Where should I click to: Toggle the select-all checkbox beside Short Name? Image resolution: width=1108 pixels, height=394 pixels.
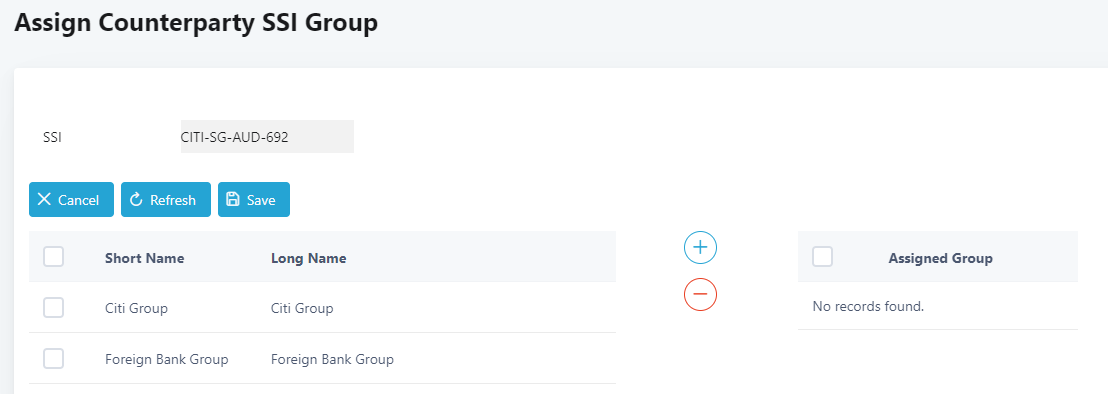[x=54, y=257]
